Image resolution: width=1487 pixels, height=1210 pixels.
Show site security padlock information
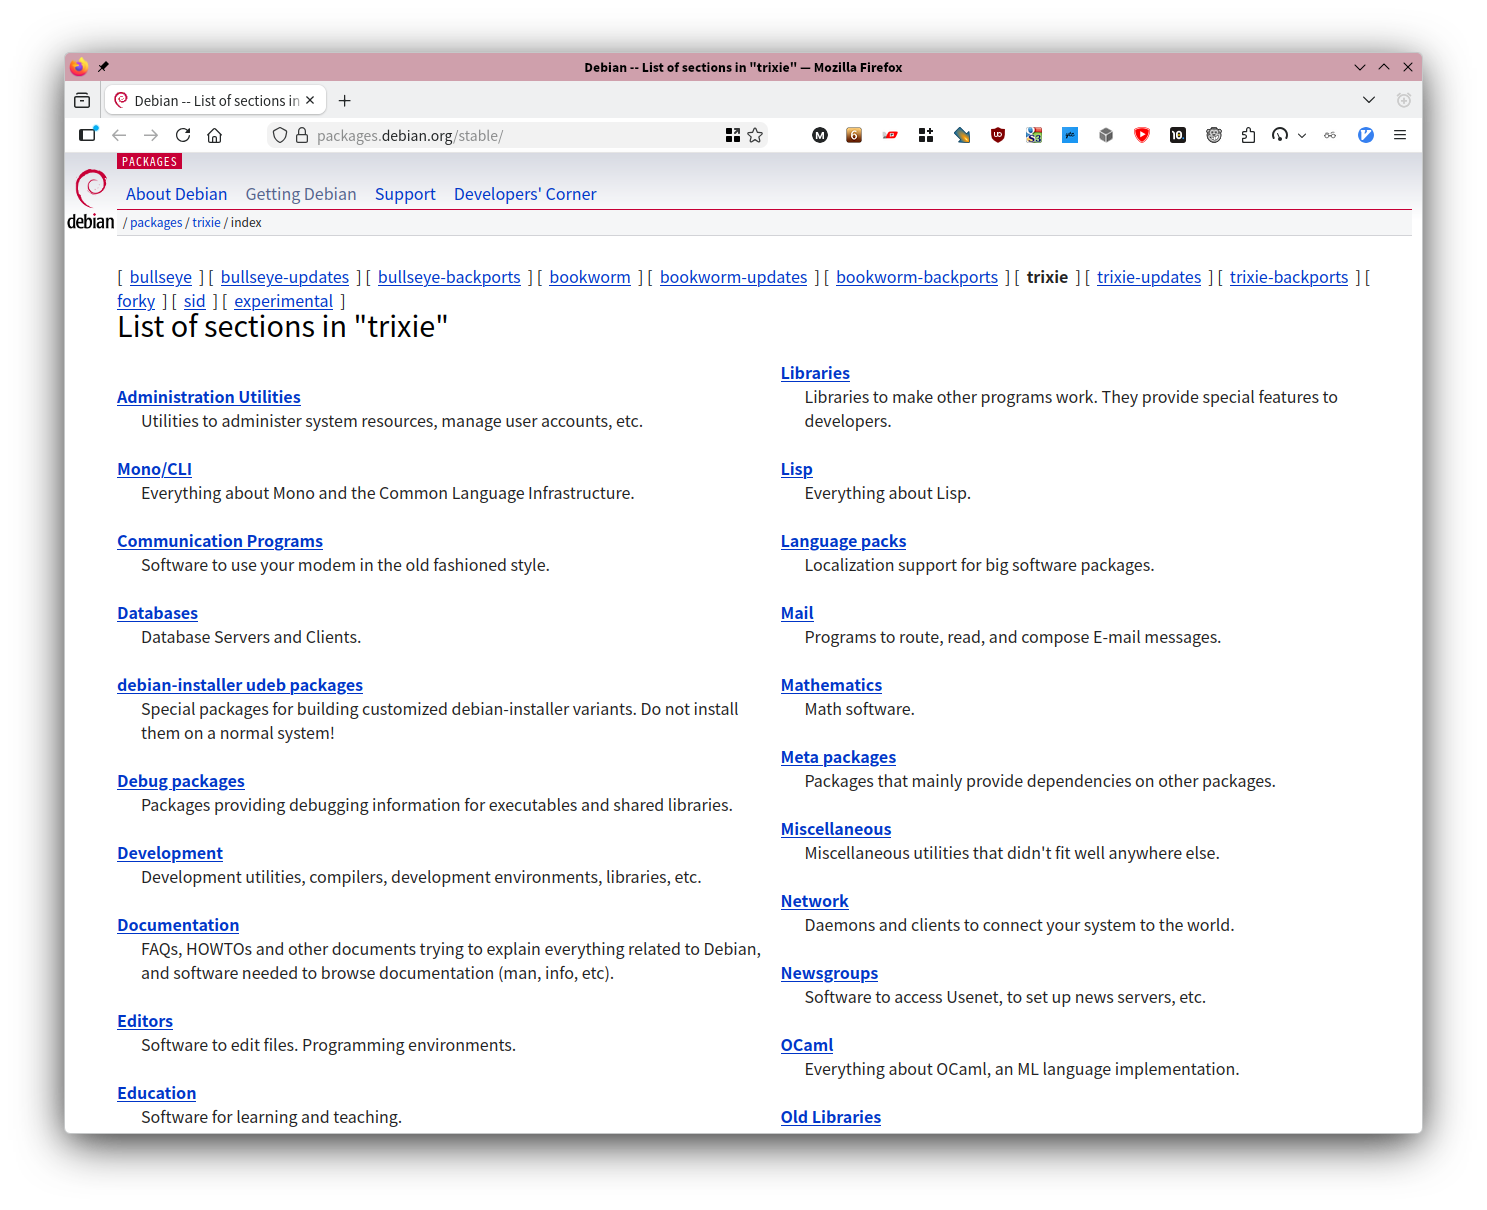pos(302,135)
